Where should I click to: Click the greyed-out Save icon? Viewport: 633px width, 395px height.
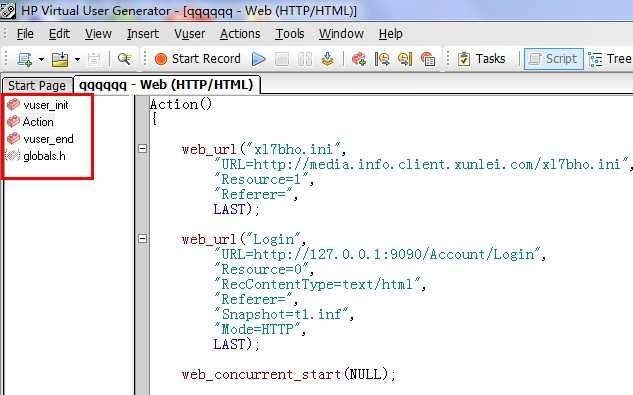(94, 59)
